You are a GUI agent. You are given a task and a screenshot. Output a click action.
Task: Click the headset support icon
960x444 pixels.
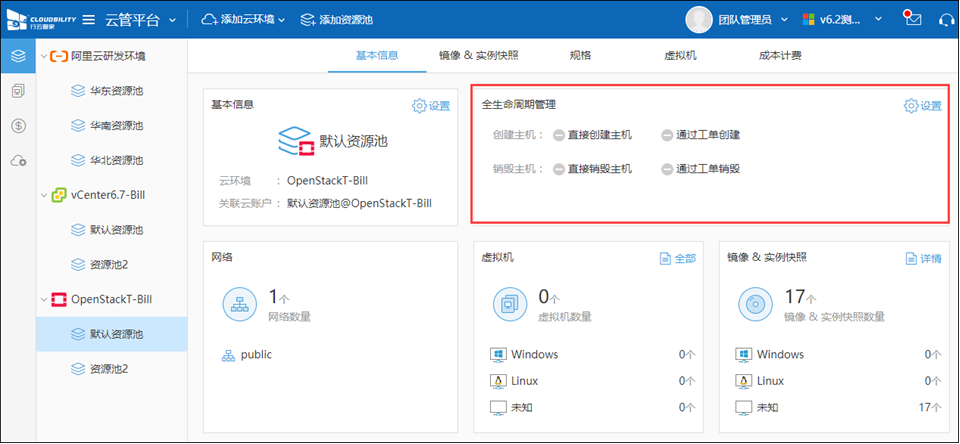(946, 20)
